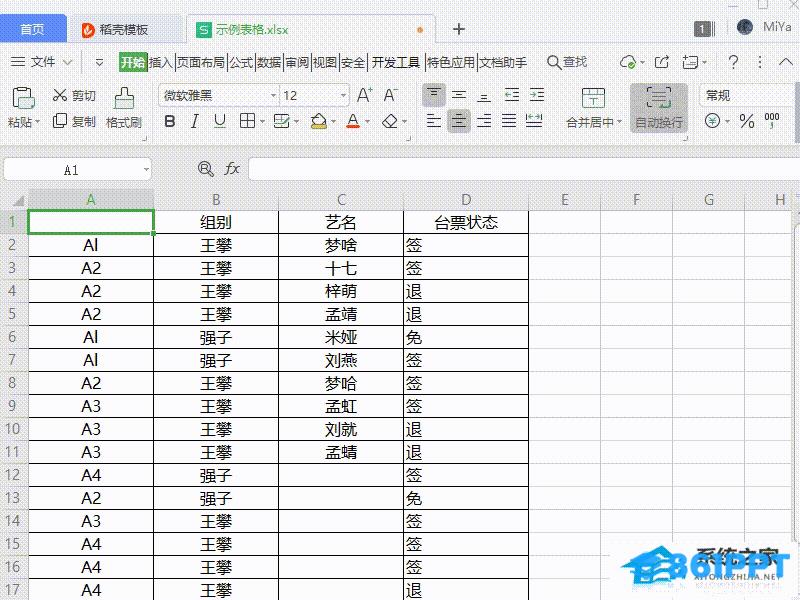Collapse the ribbon with the chevron
Image resolution: width=800 pixels, height=600 pixels.
(x=786, y=62)
